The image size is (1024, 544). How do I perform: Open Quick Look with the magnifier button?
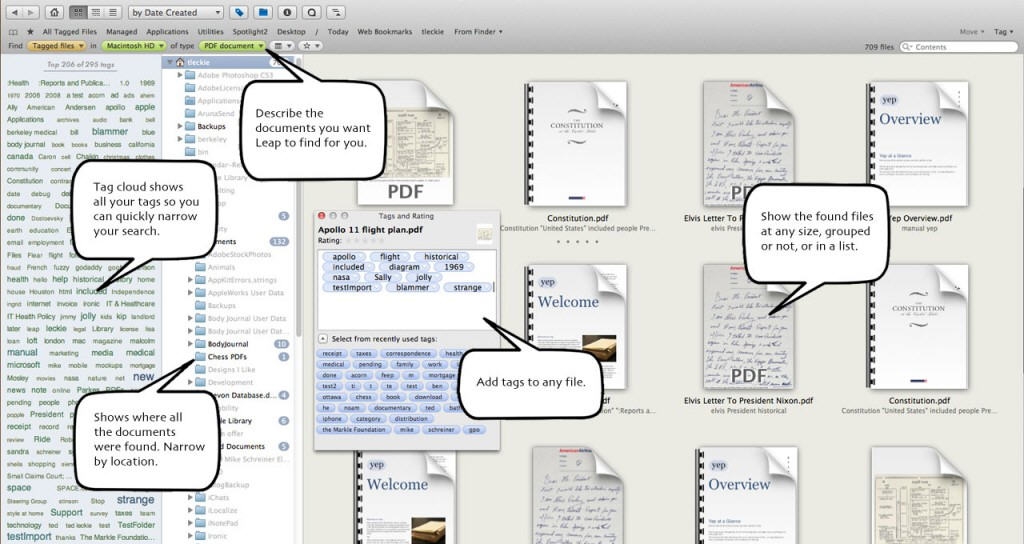coord(312,12)
